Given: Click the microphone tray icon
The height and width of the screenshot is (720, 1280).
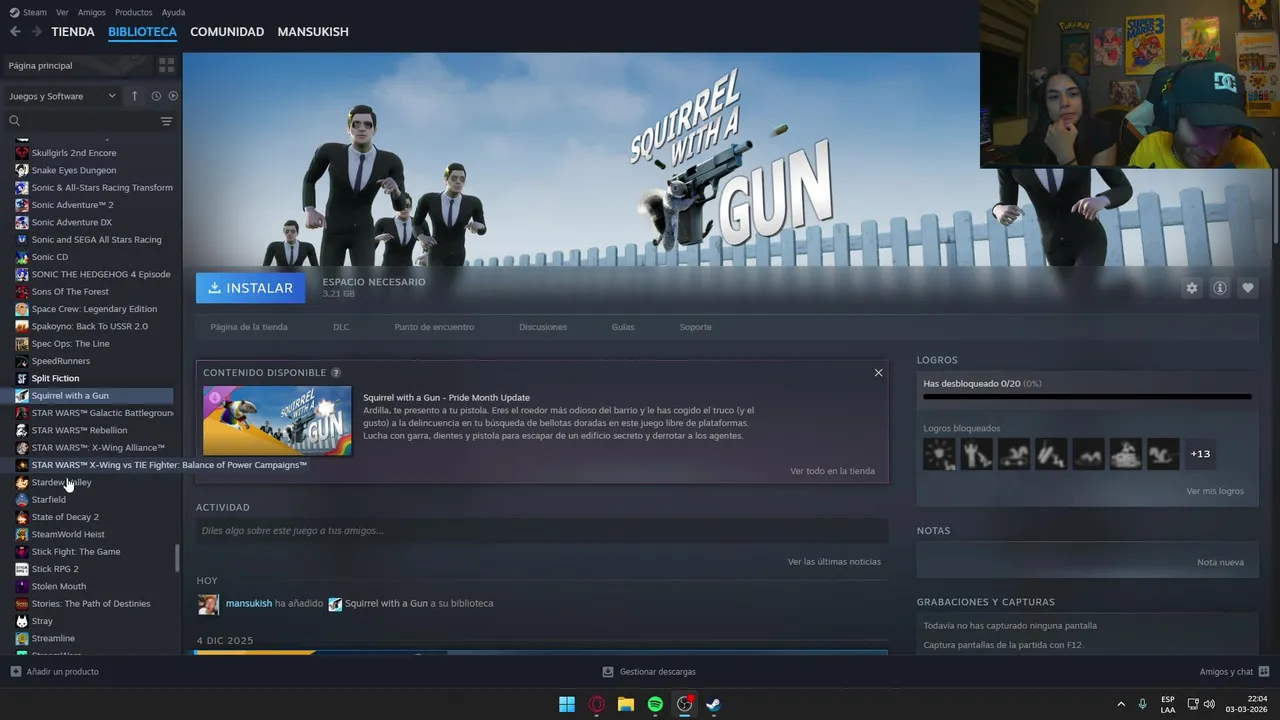Looking at the screenshot, I should point(1142,704).
